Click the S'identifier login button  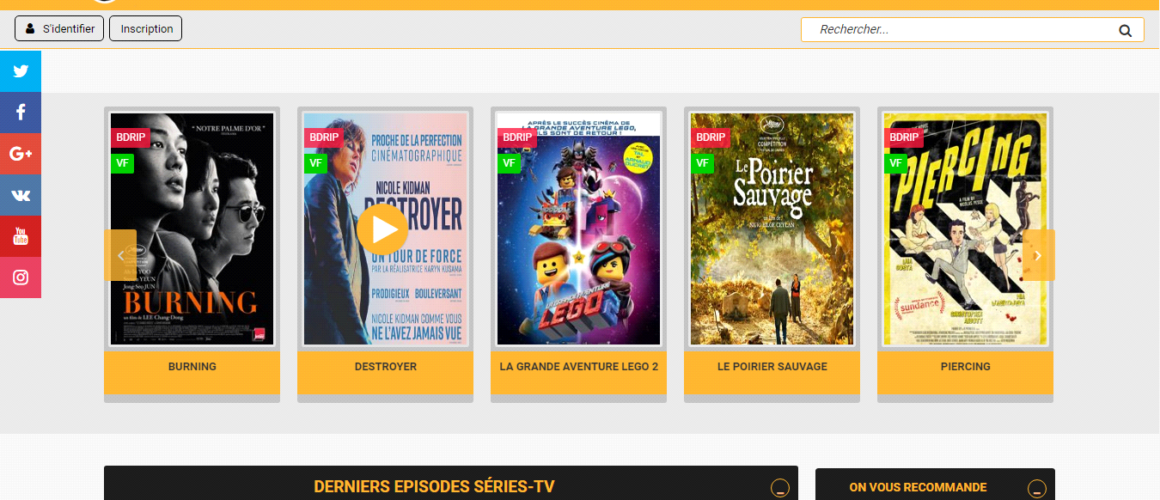(59, 29)
